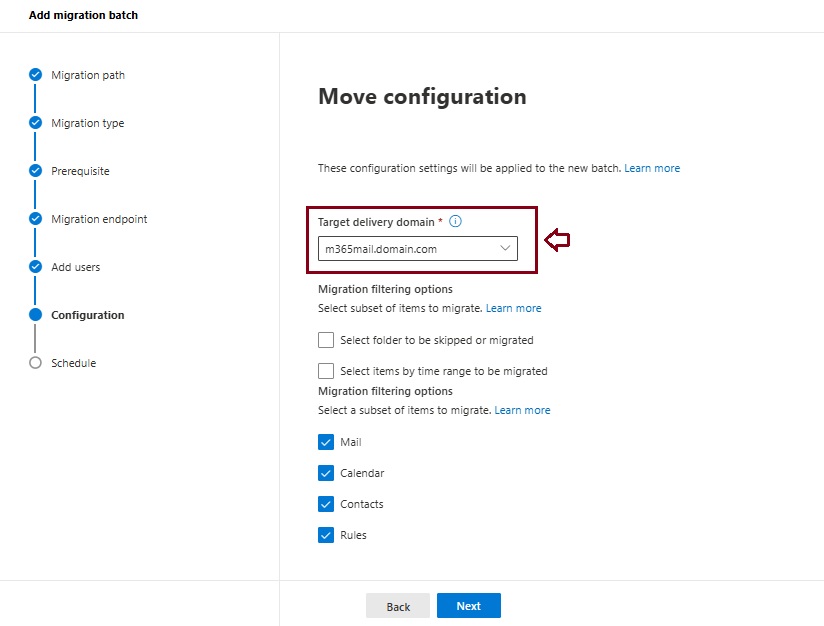Untick the Contacts checkbox
The width and height of the screenshot is (824, 626).
[326, 504]
